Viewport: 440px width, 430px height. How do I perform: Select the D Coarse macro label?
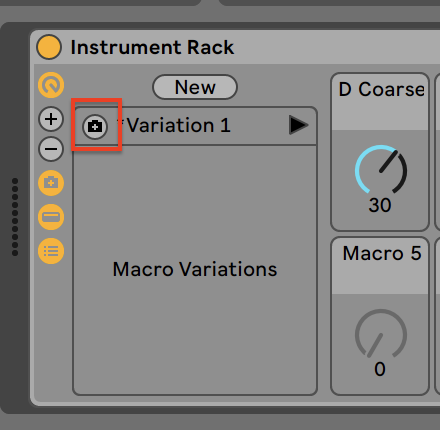pyautogui.click(x=381, y=89)
